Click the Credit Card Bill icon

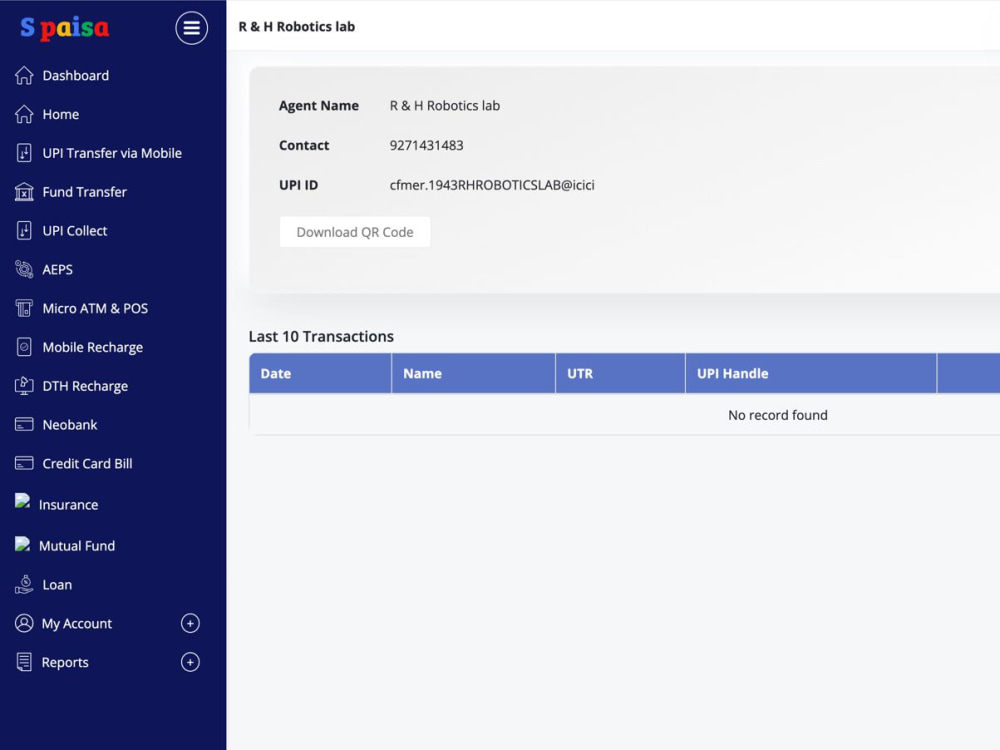(x=24, y=464)
